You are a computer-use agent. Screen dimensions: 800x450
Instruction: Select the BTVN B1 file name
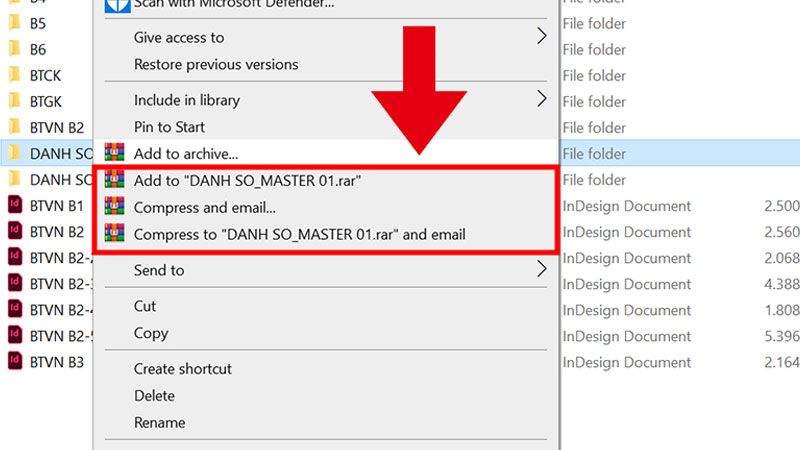pyautogui.click(x=57, y=206)
